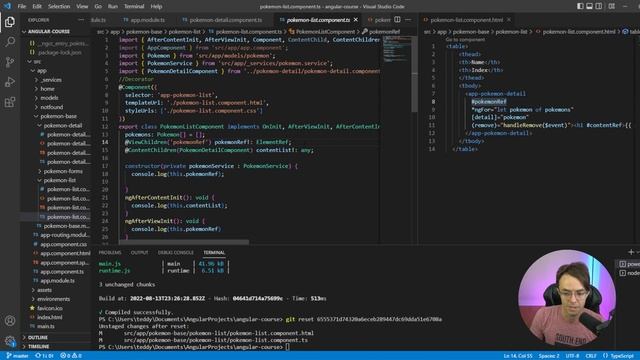Viewport: 640px width, 360px height.
Task: Click the CRLF end-of-line setting
Action: click(591, 356)
